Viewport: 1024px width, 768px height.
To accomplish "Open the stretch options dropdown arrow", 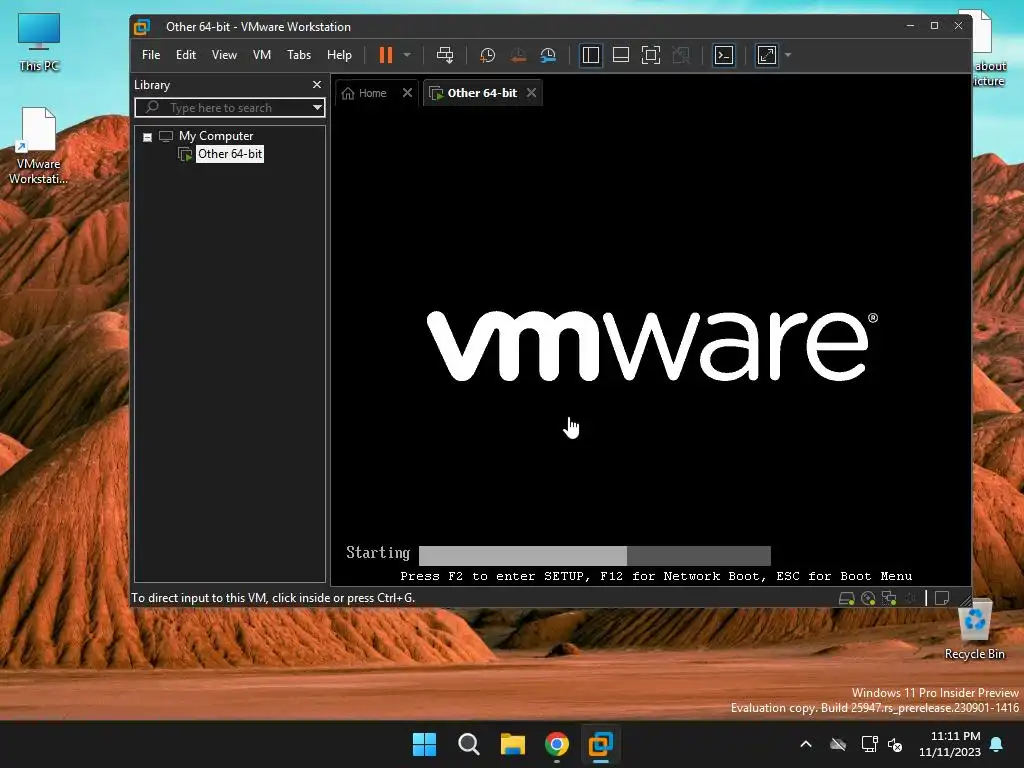I will [788, 55].
